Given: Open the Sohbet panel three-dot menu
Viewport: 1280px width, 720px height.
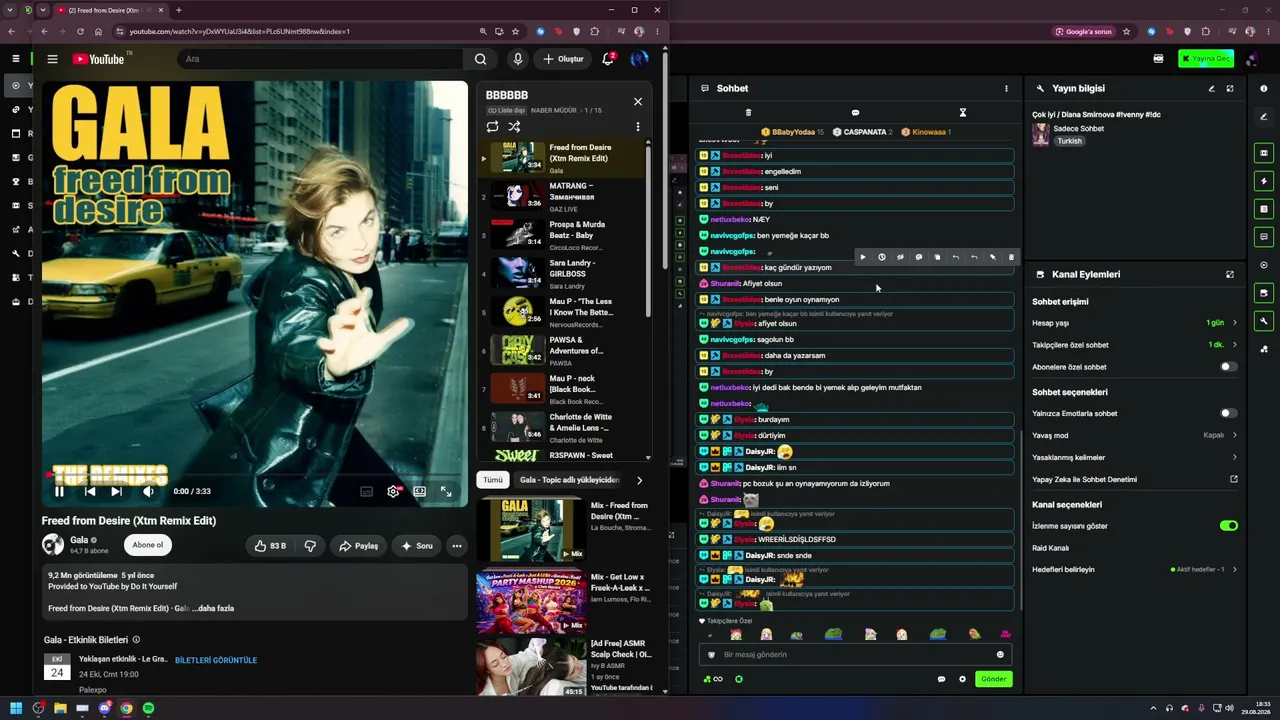Looking at the screenshot, I should [x=1006, y=88].
